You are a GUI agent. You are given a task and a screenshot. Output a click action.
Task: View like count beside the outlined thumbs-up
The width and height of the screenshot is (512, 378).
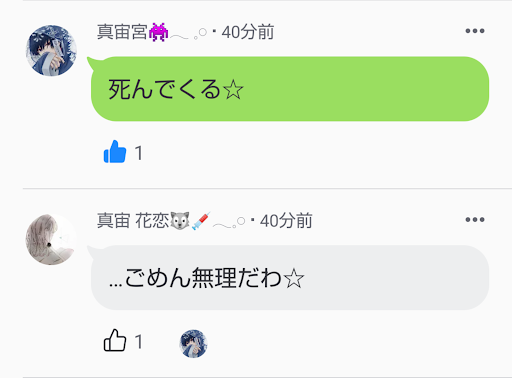139,342
